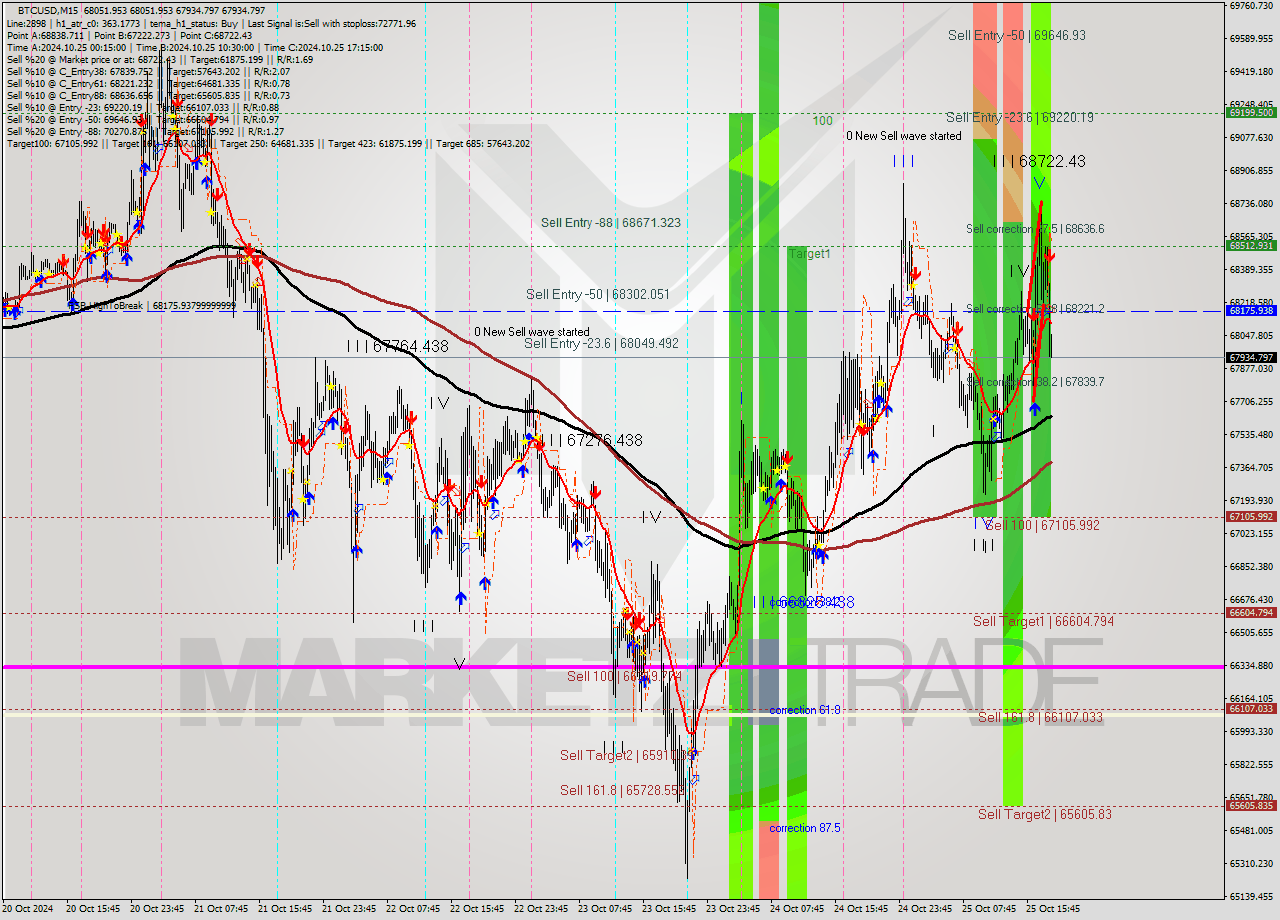
Task: Click the 'Sell correction 38.2 | 67839.7' label
Action: [x=1035, y=382]
